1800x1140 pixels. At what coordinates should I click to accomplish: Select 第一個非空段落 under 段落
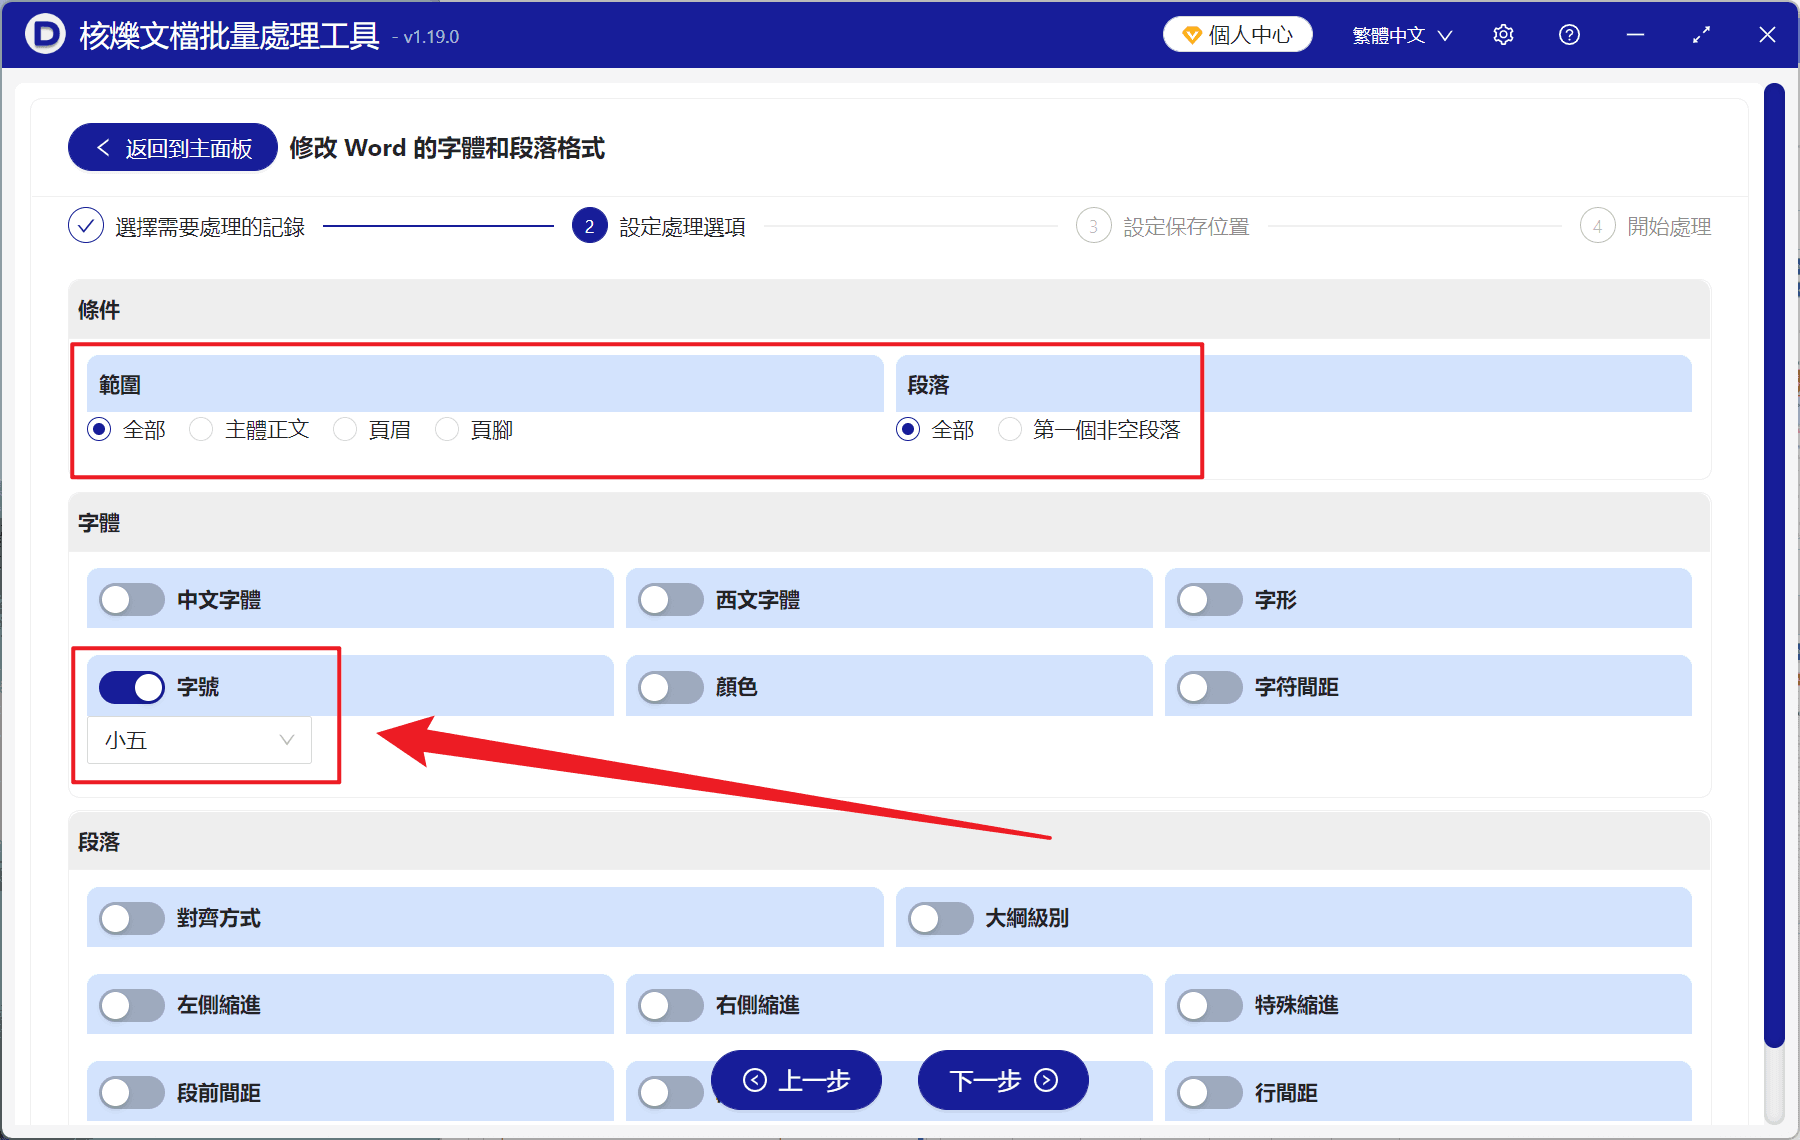point(1009,429)
